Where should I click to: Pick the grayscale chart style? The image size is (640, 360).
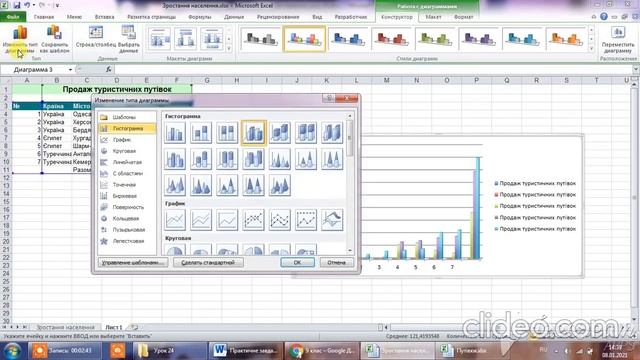(x=260, y=39)
